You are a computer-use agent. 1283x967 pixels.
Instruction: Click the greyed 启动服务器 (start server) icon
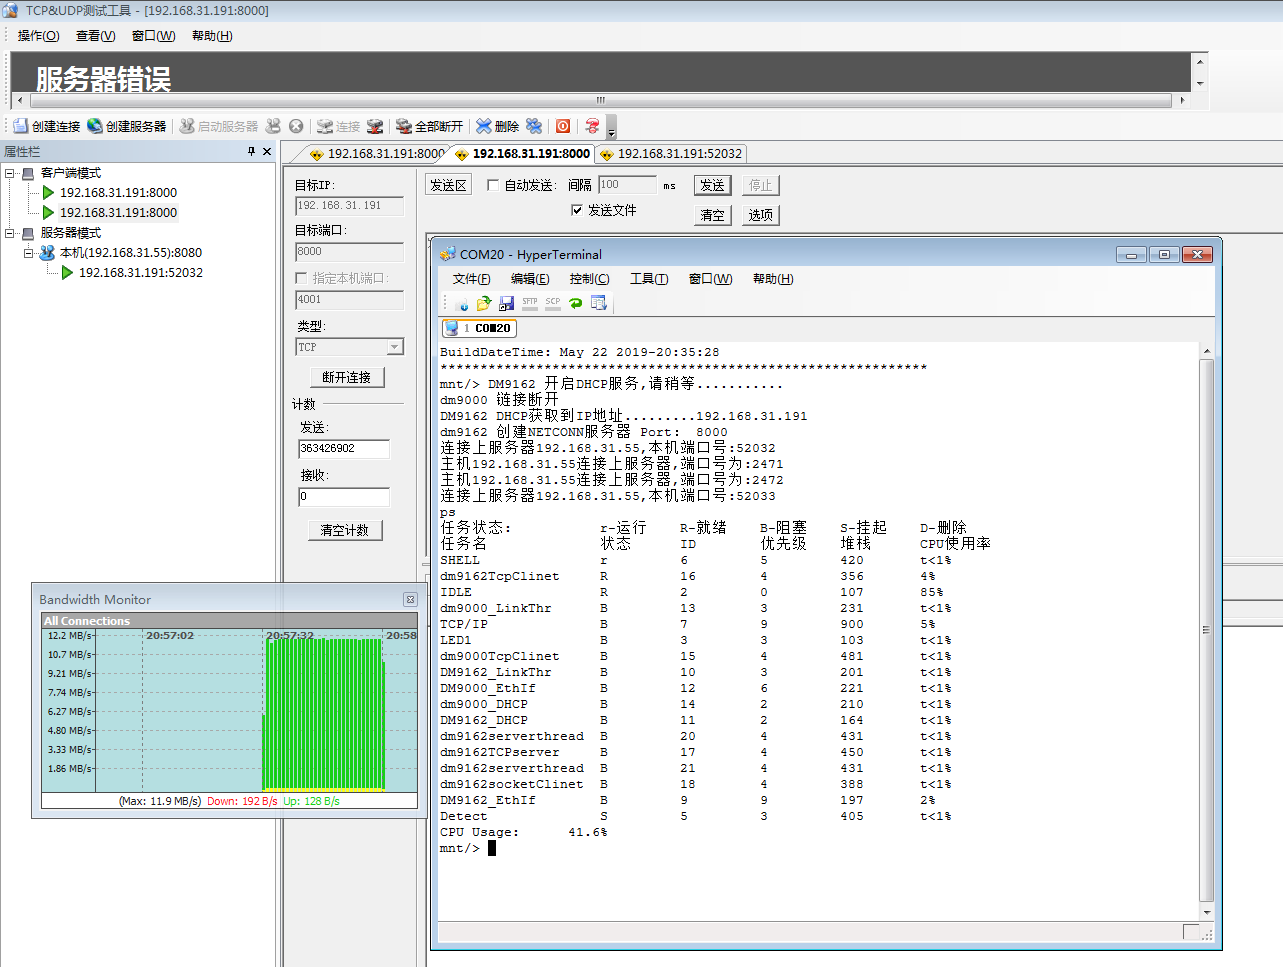pyautogui.click(x=187, y=126)
